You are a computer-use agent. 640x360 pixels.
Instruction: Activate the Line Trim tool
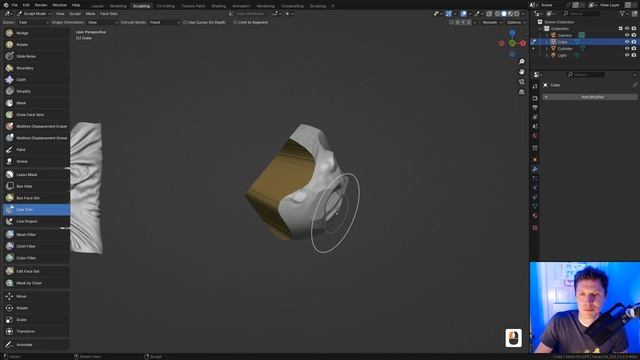36,209
